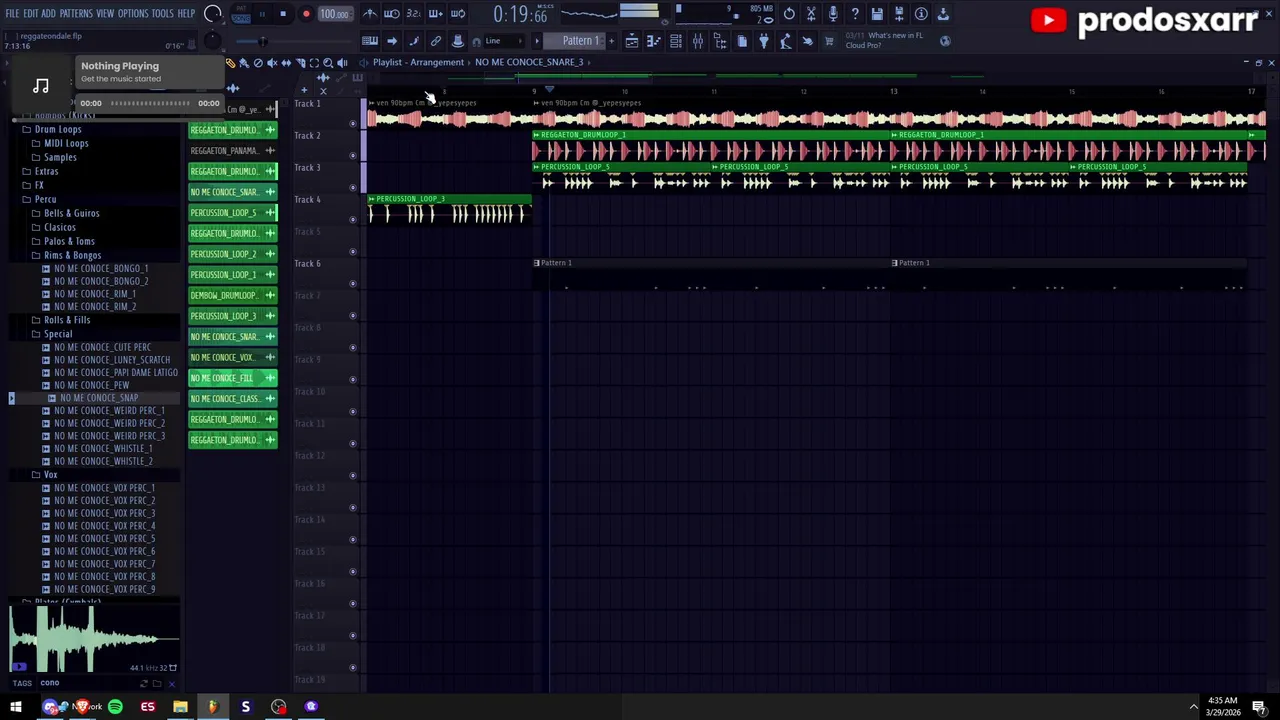Mute Track 1 with its dot toggle
This screenshot has width=1280, height=720.
(x=352, y=123)
